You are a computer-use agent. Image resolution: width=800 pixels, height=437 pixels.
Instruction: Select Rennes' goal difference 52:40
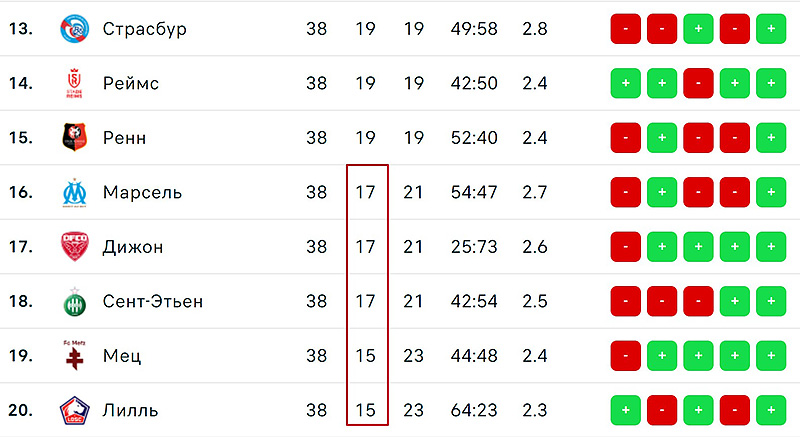click(x=474, y=138)
